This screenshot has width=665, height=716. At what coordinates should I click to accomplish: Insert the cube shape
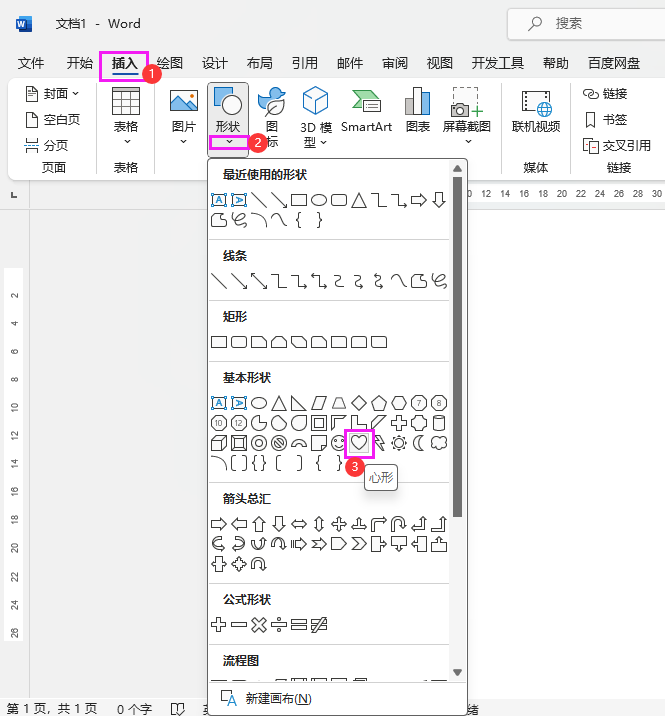click(219, 443)
